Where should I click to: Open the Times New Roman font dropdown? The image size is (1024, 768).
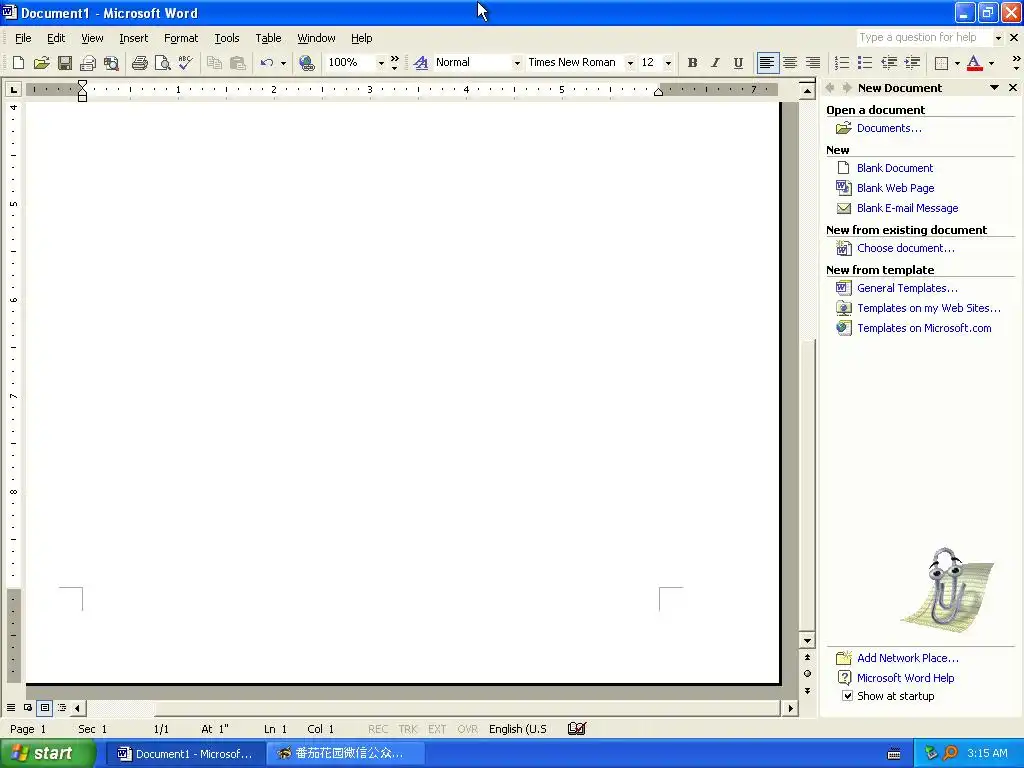630,63
